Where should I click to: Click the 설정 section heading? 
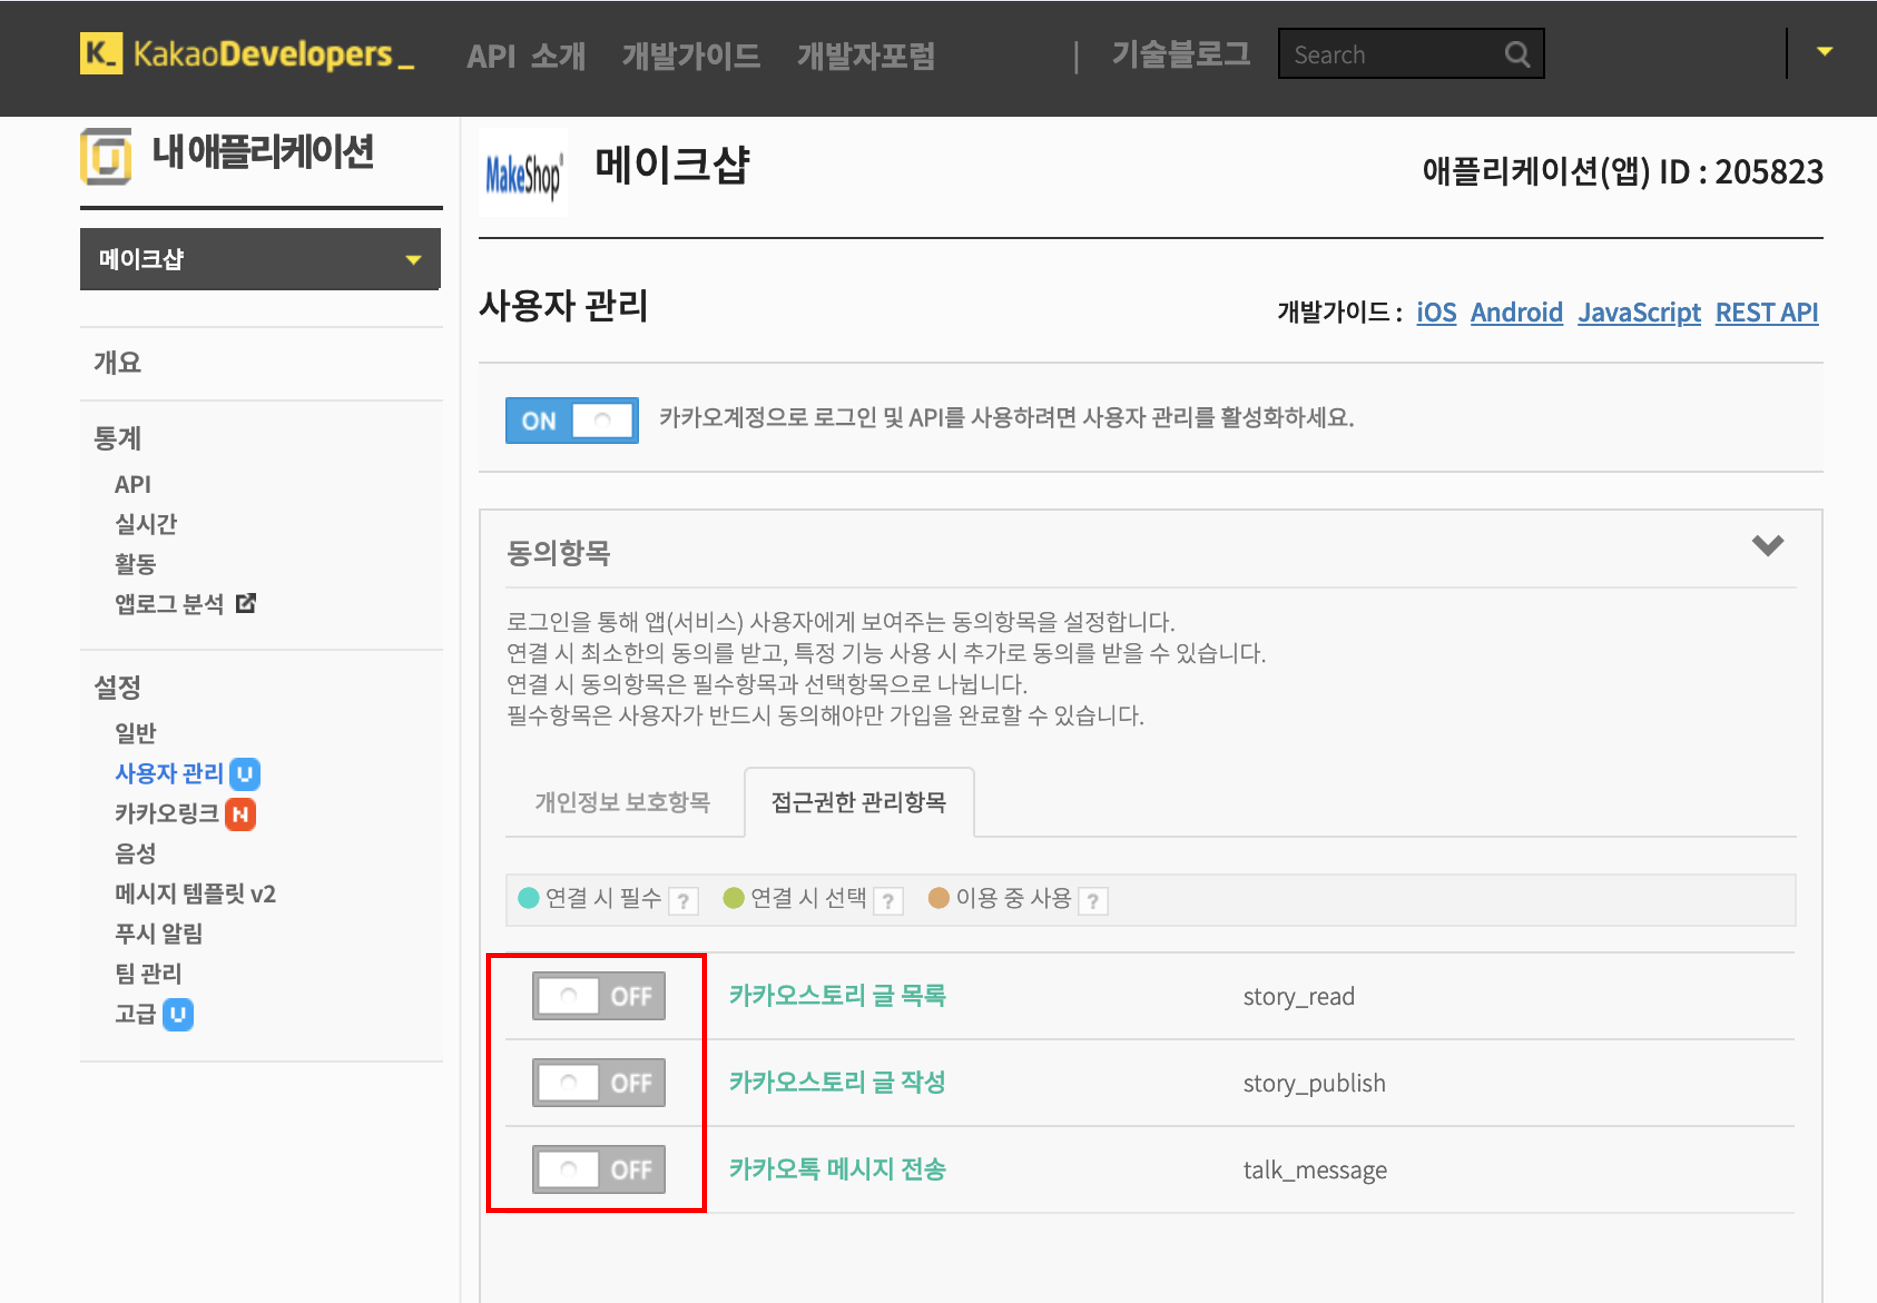(117, 687)
